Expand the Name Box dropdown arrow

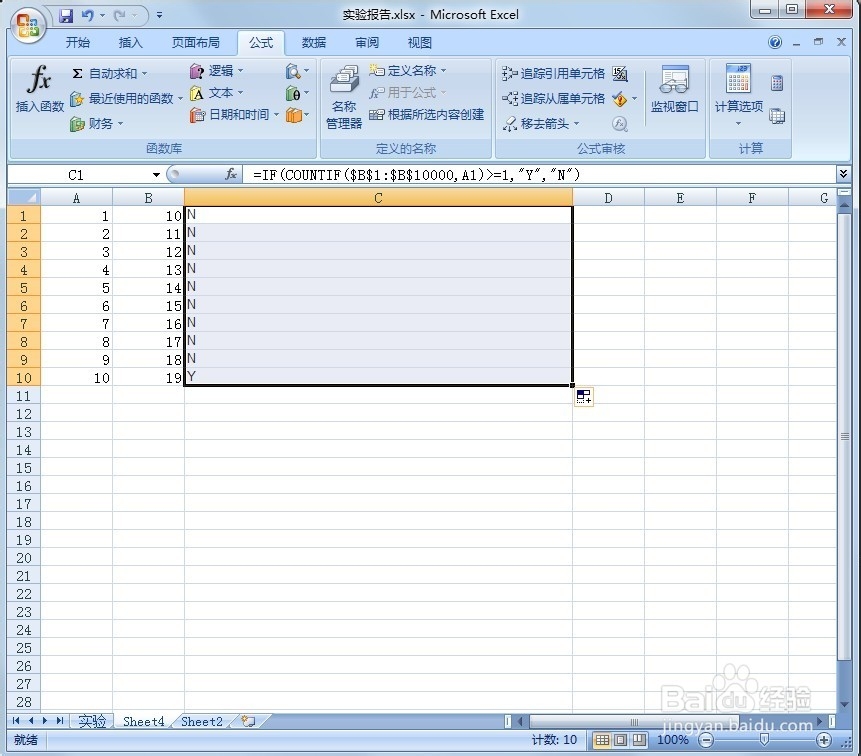pos(156,175)
